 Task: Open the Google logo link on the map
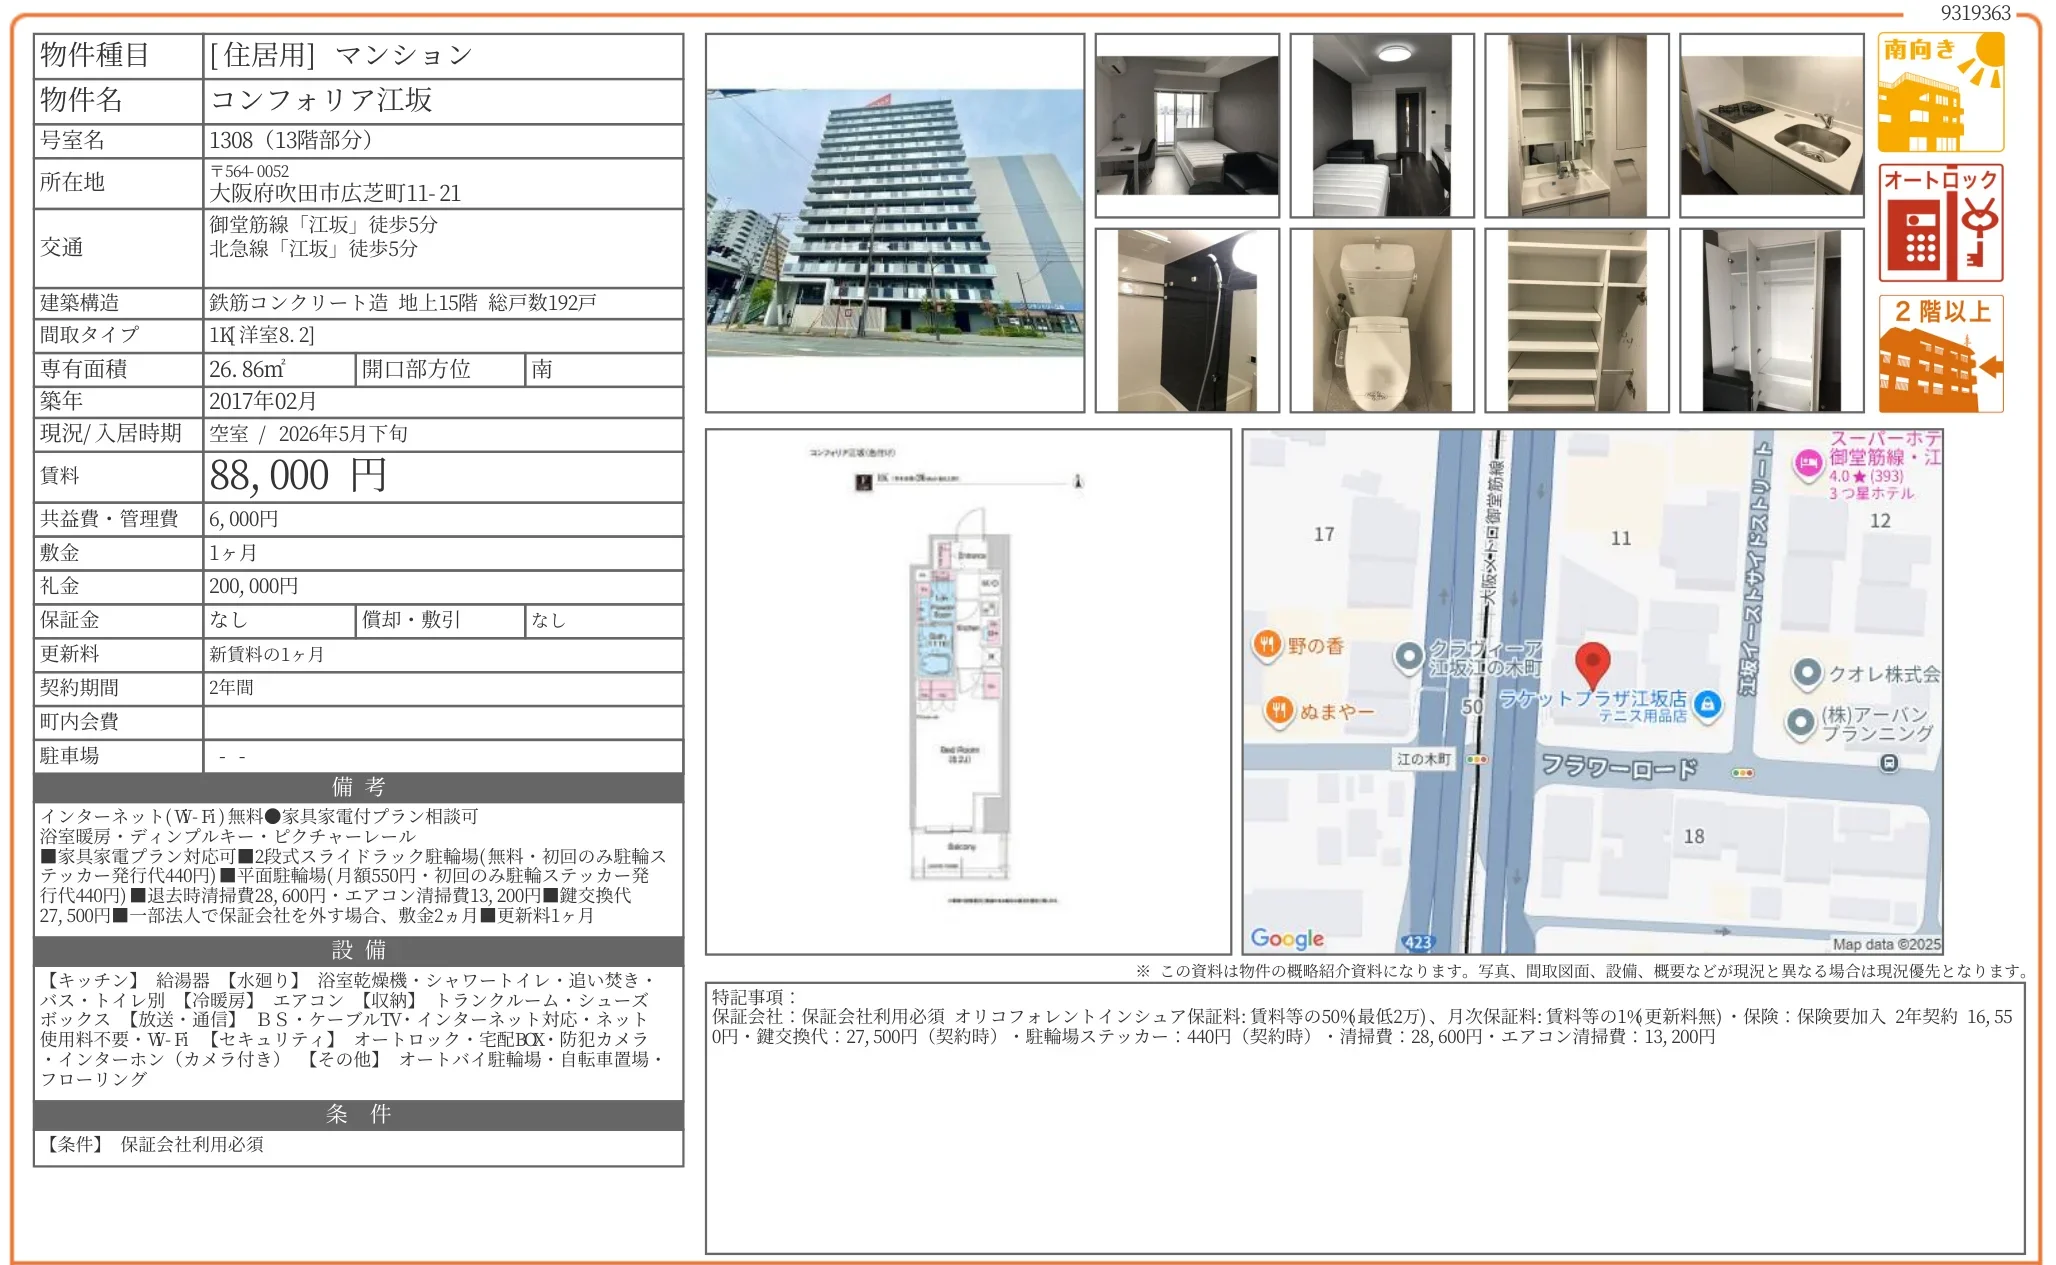coord(1289,938)
